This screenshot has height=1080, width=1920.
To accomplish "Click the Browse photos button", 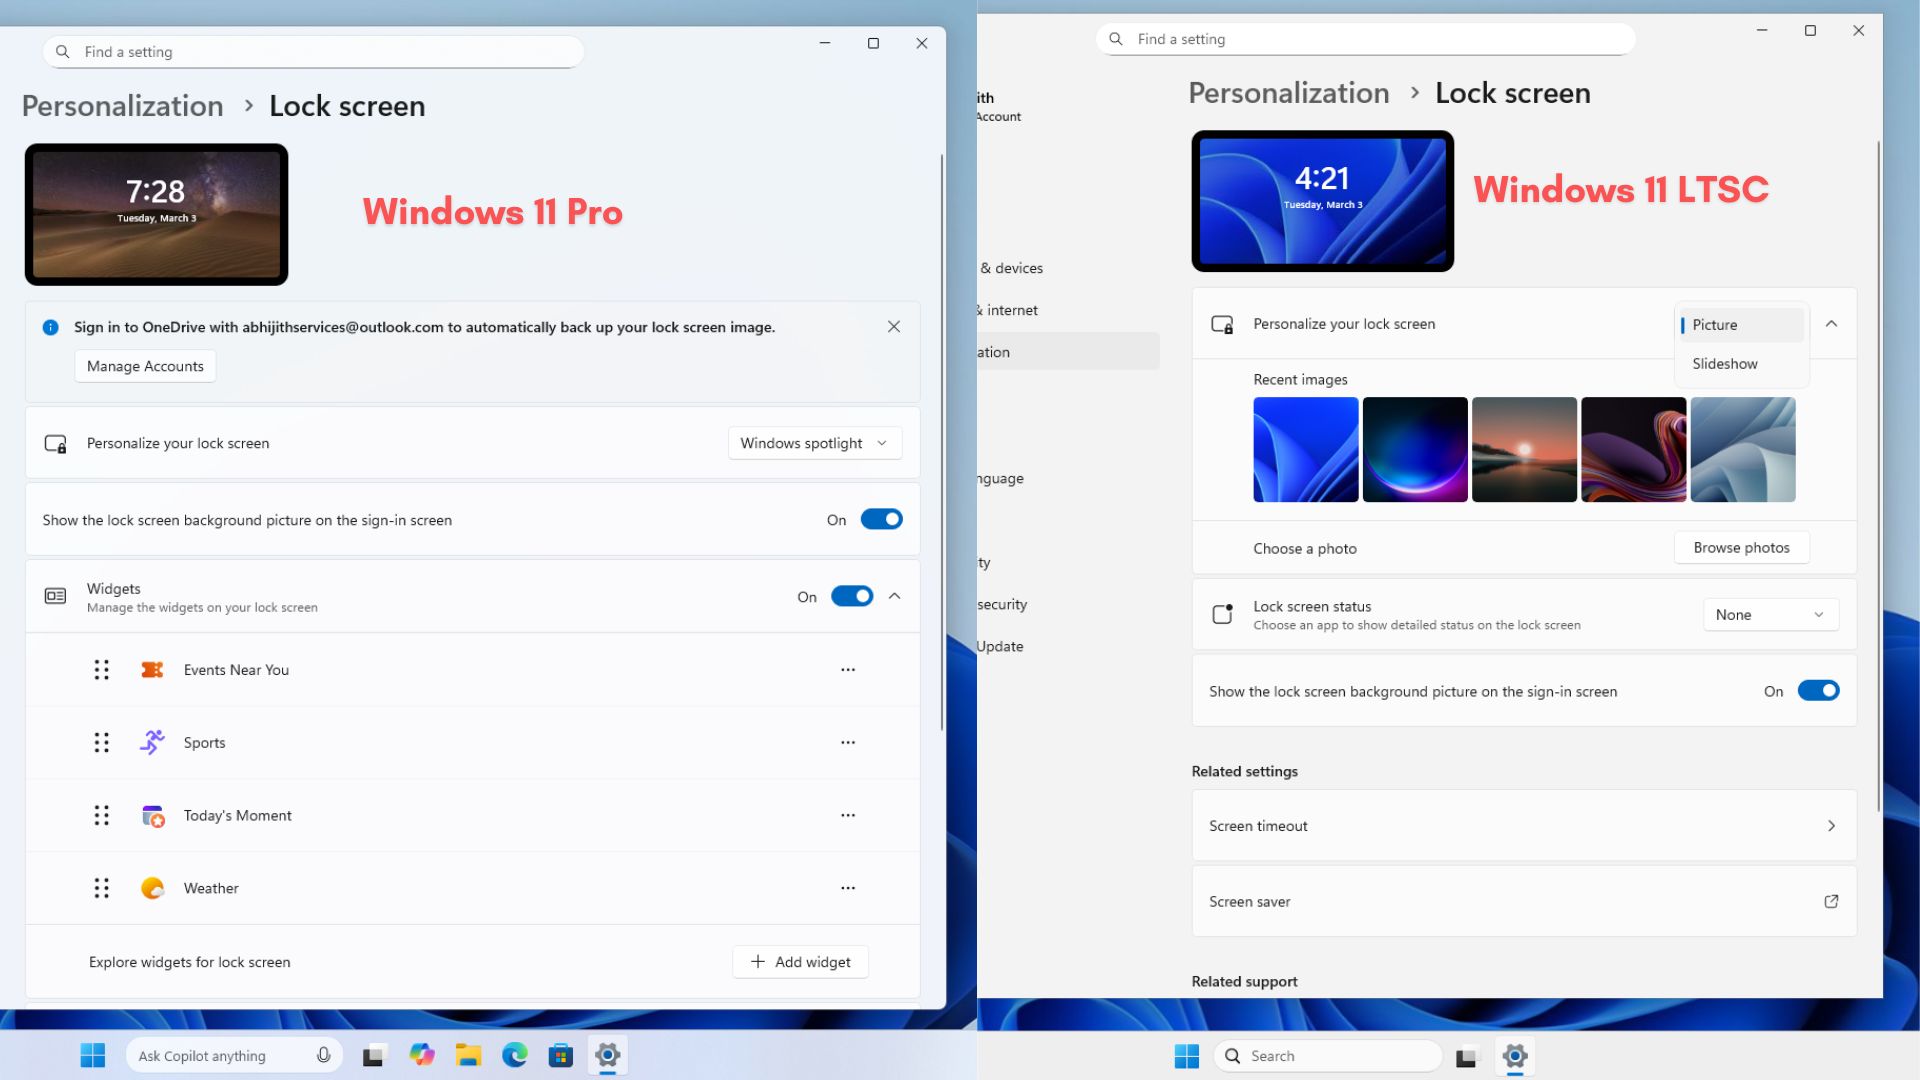I will tap(1741, 547).
